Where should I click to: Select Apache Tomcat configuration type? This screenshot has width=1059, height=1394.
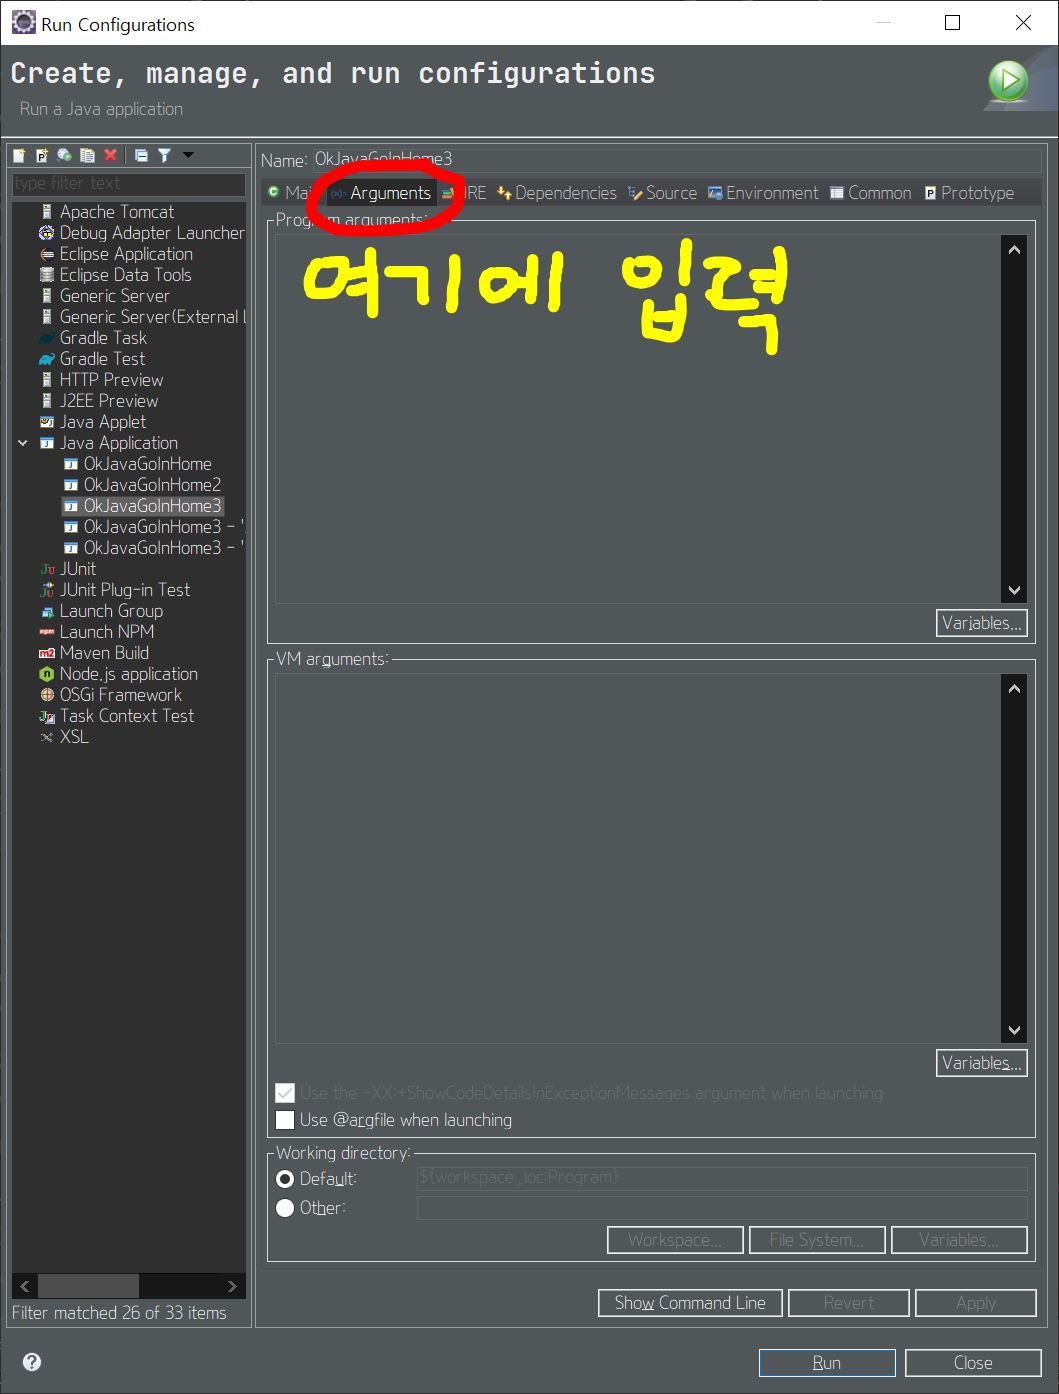116,212
